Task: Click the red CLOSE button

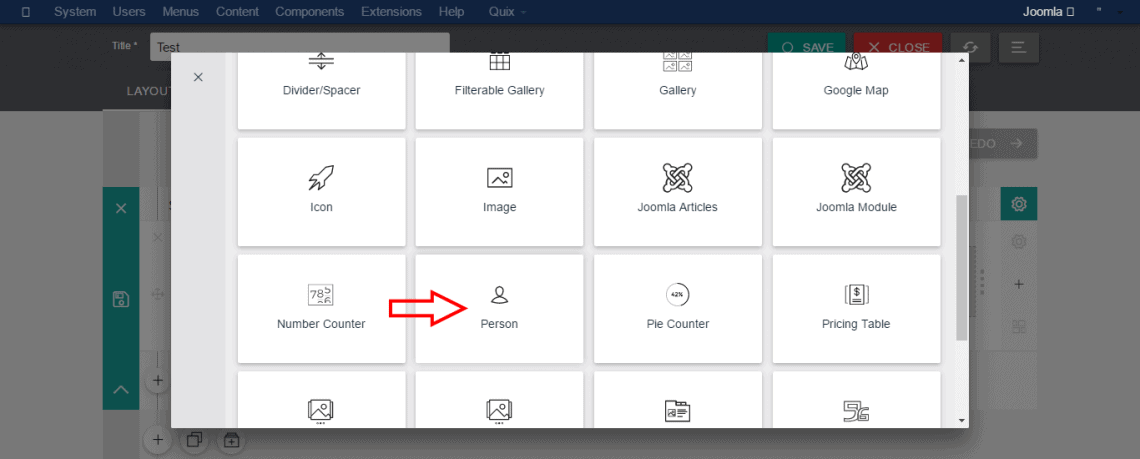Action: pos(898,47)
